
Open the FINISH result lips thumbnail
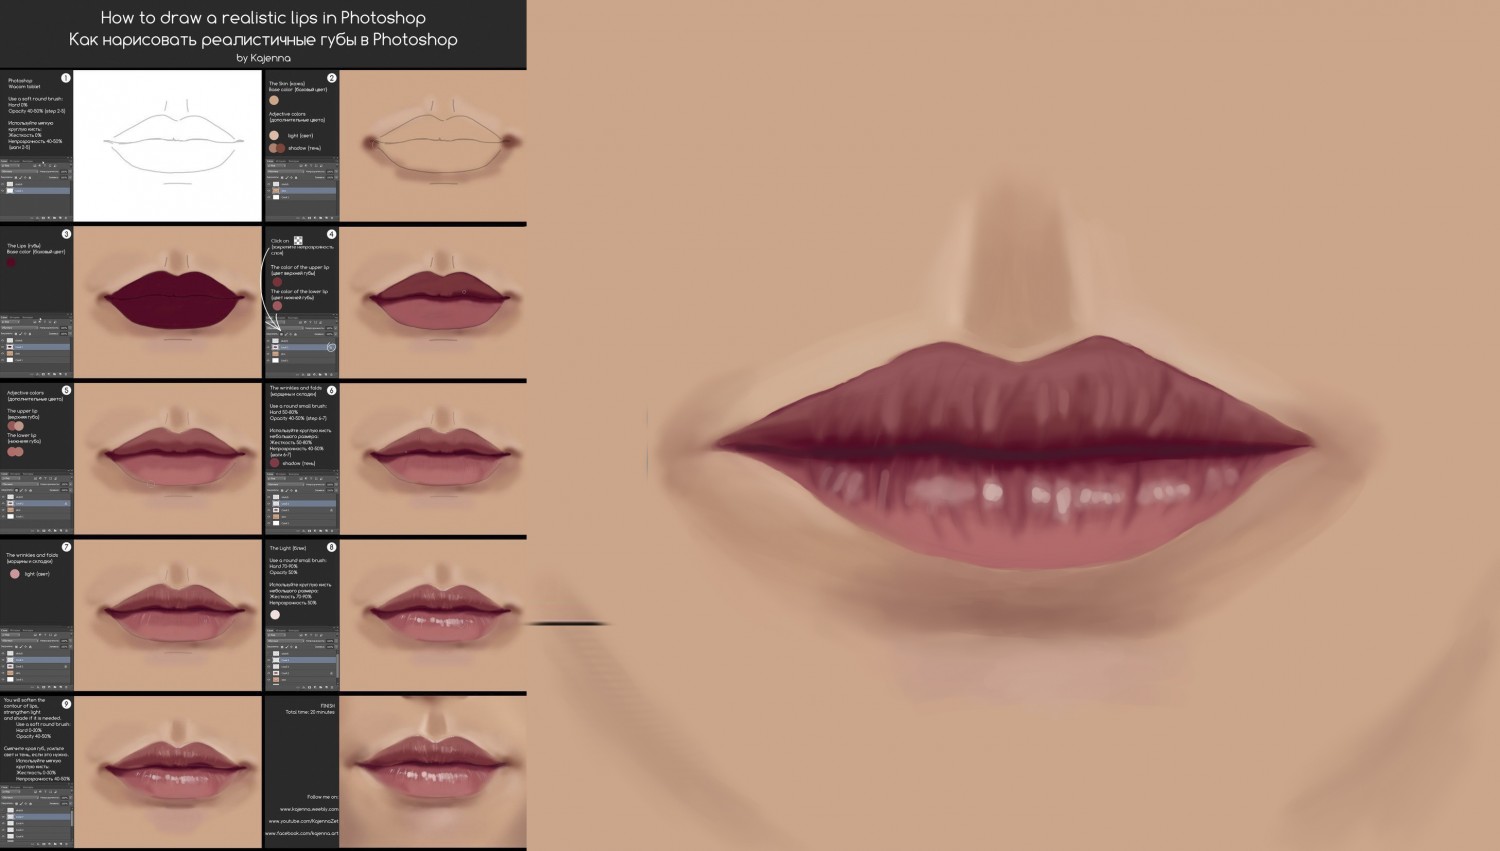click(x=433, y=772)
